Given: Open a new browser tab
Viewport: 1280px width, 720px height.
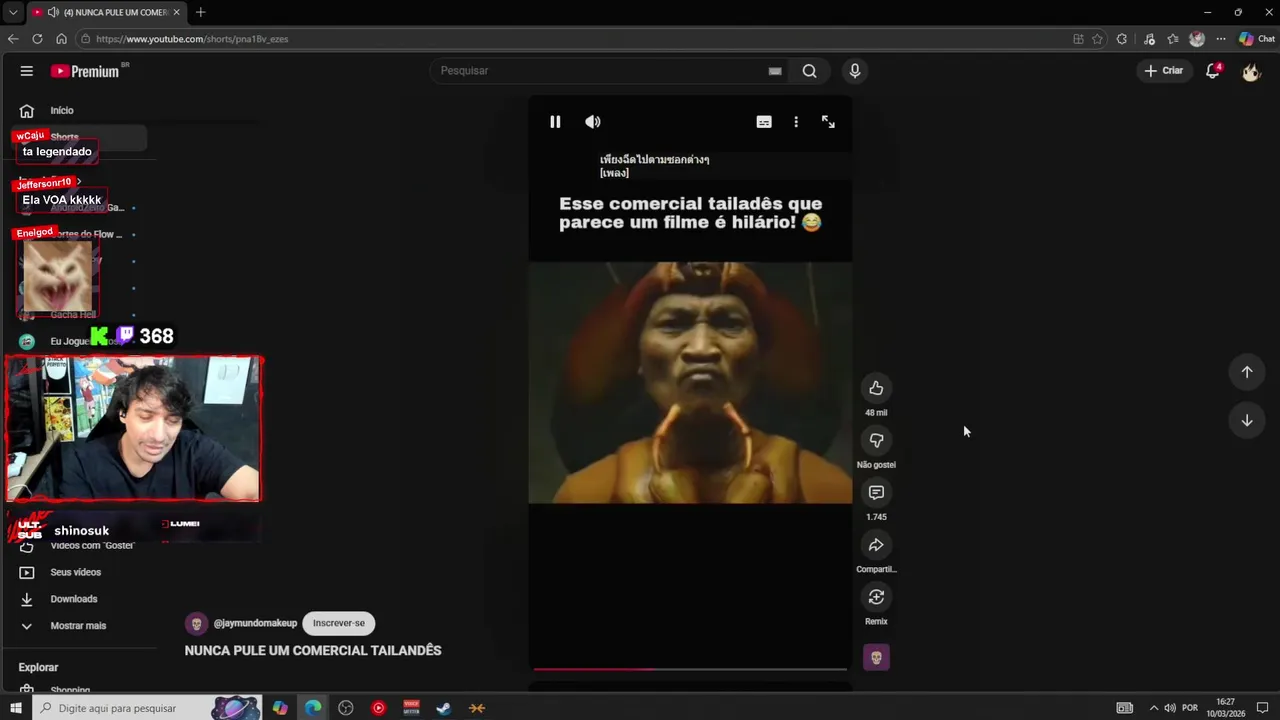Looking at the screenshot, I should pyautogui.click(x=200, y=12).
